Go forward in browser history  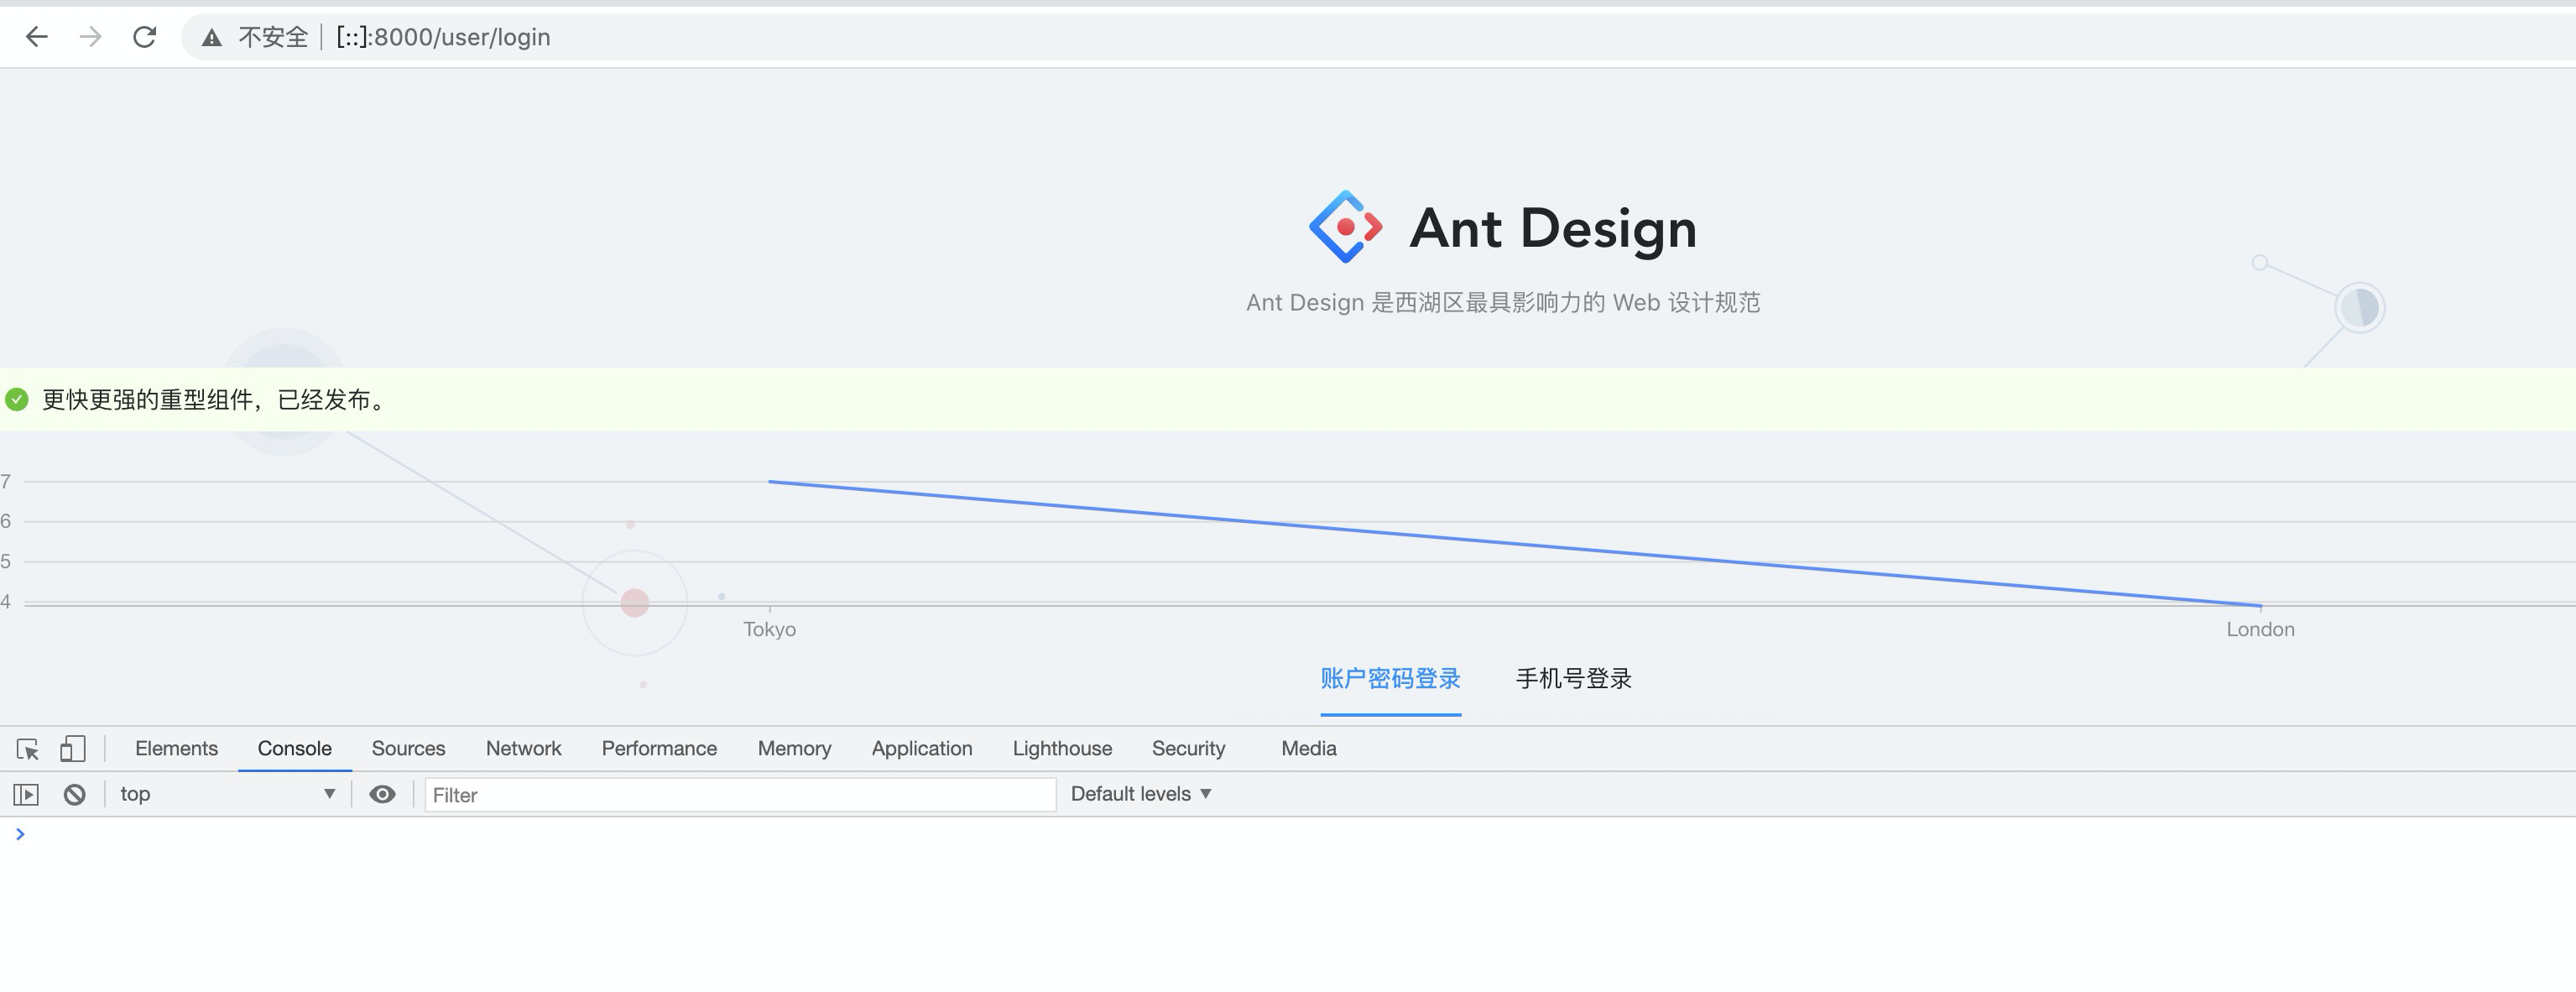pos(91,37)
